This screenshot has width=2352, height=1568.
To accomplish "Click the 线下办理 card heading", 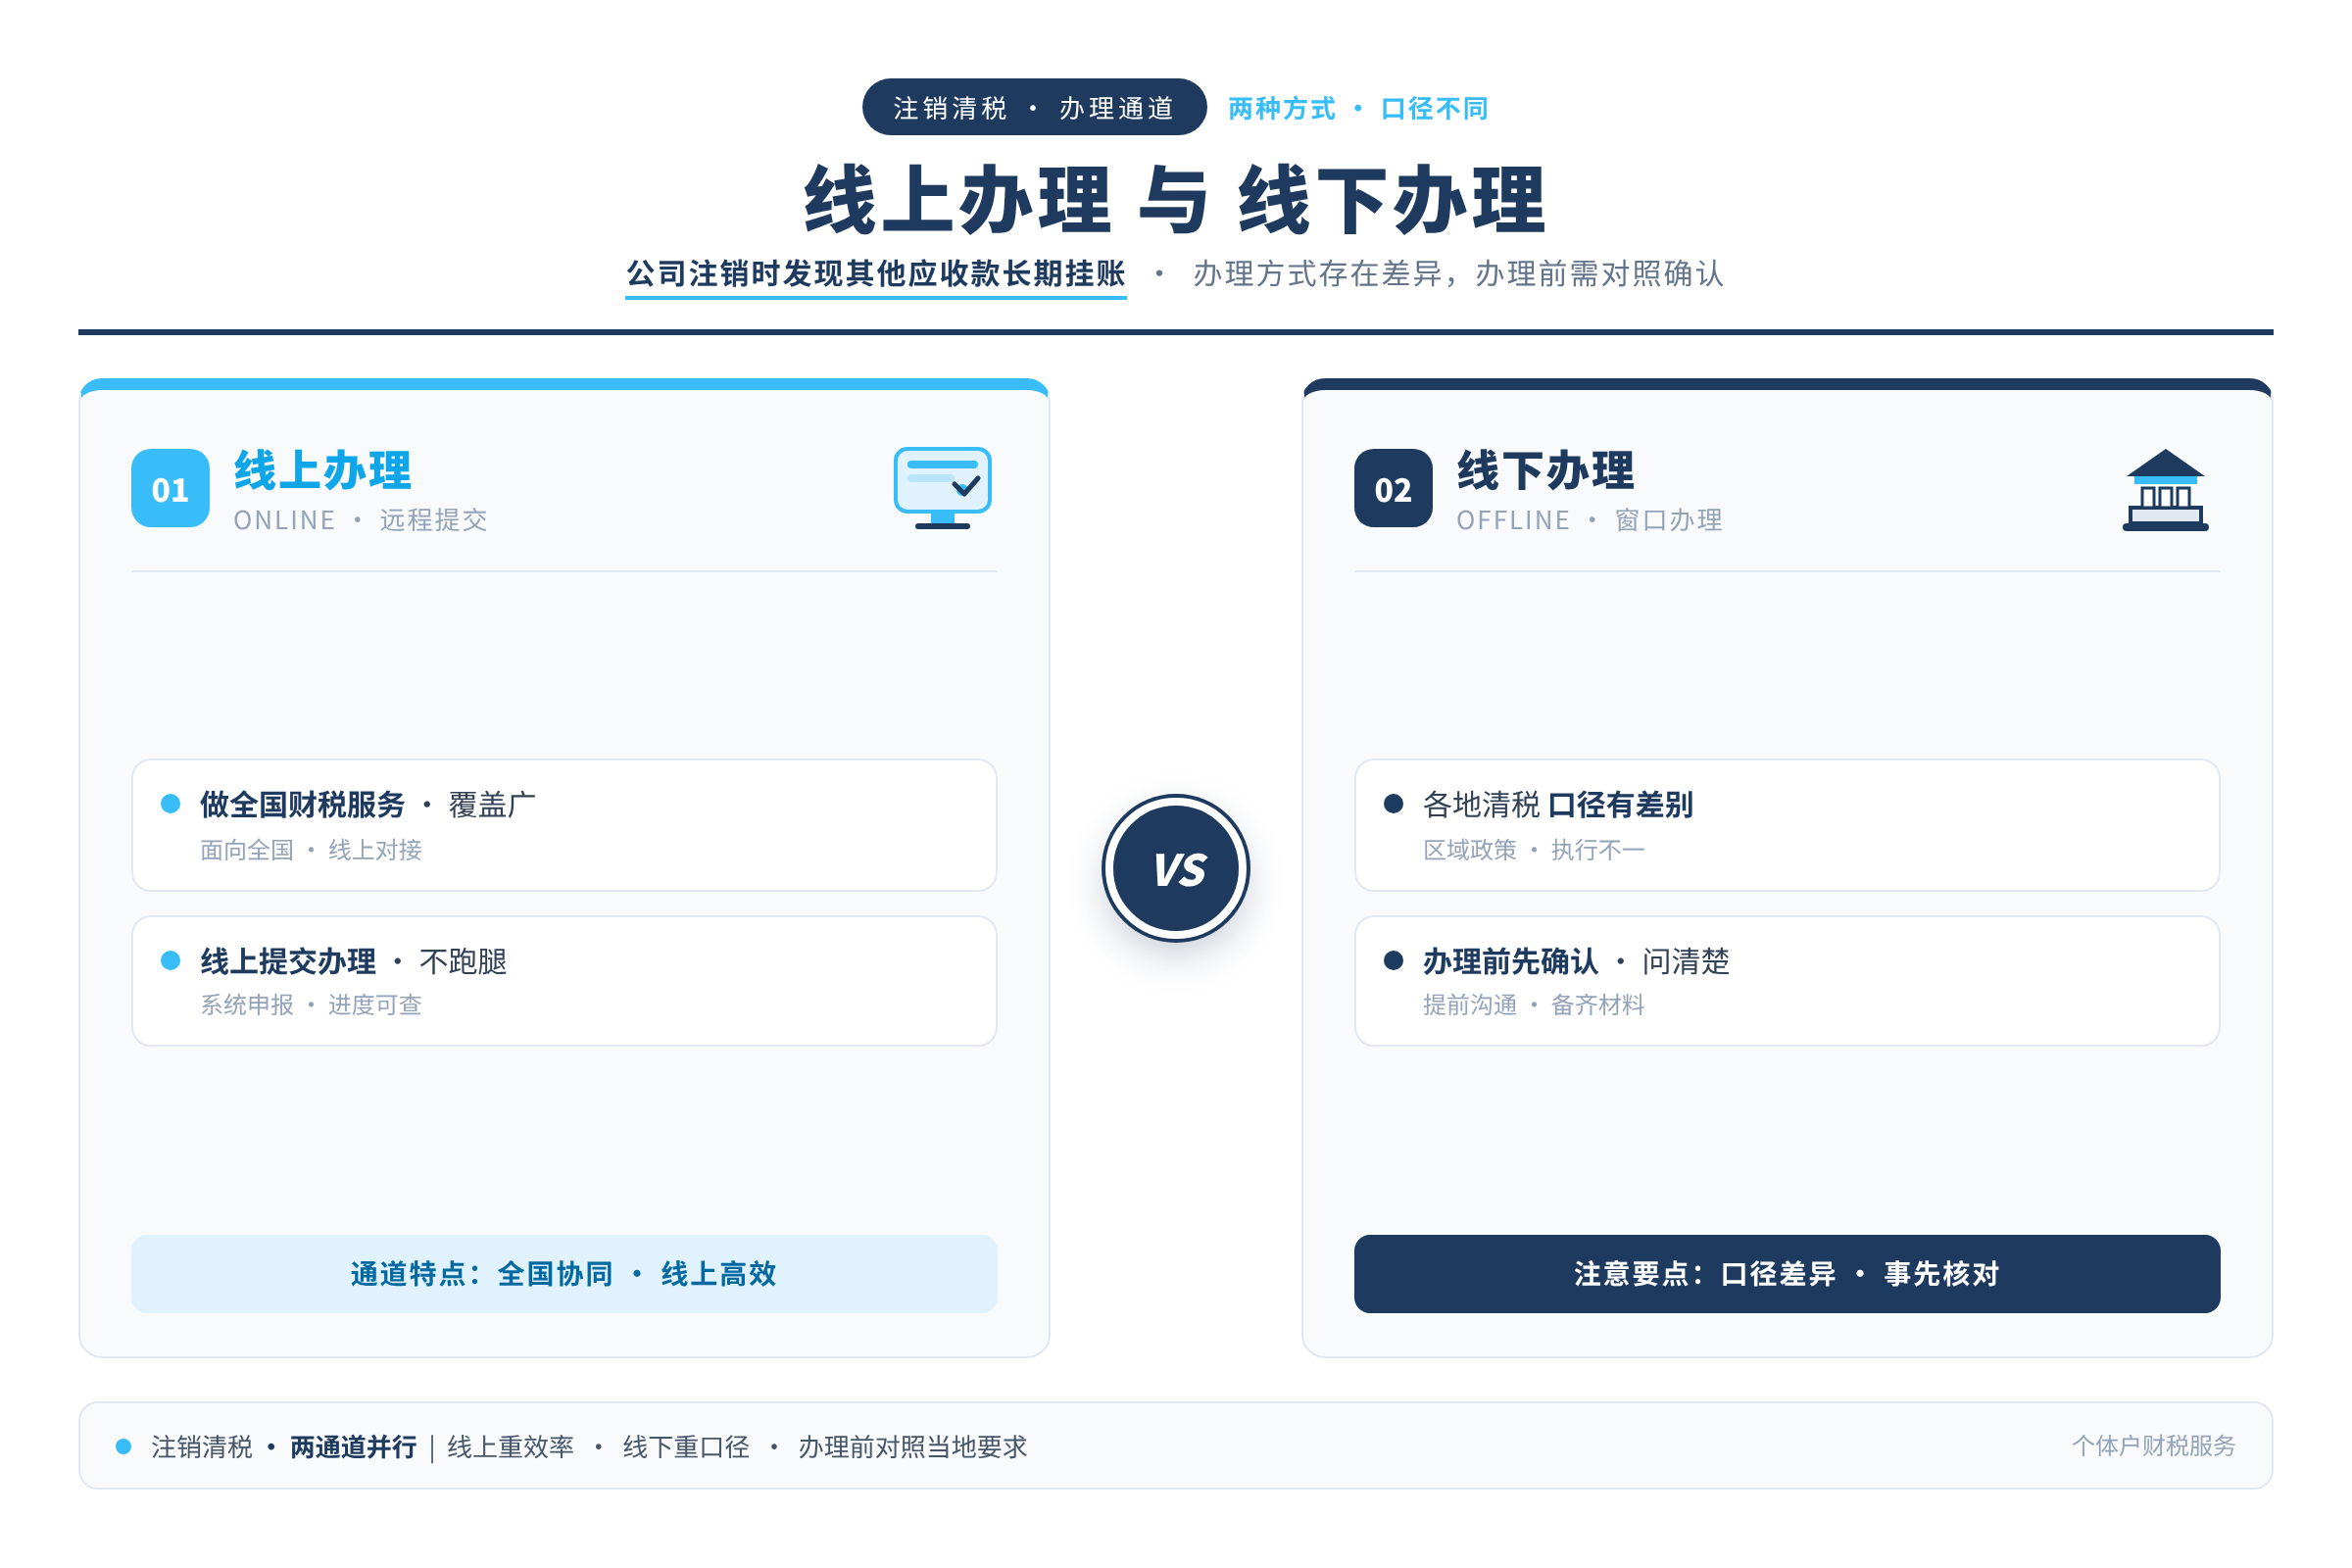I will click(x=1545, y=470).
